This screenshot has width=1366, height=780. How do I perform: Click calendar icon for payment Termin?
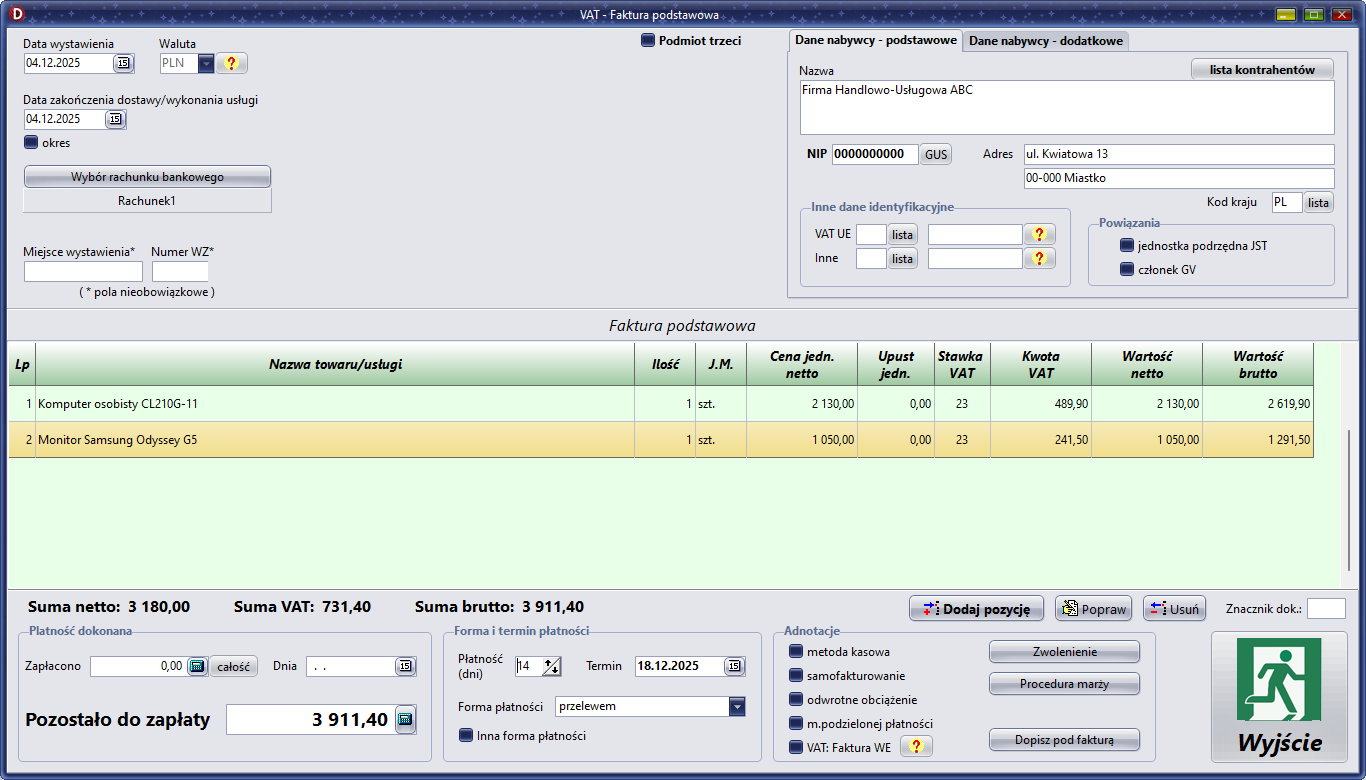[x=735, y=666]
